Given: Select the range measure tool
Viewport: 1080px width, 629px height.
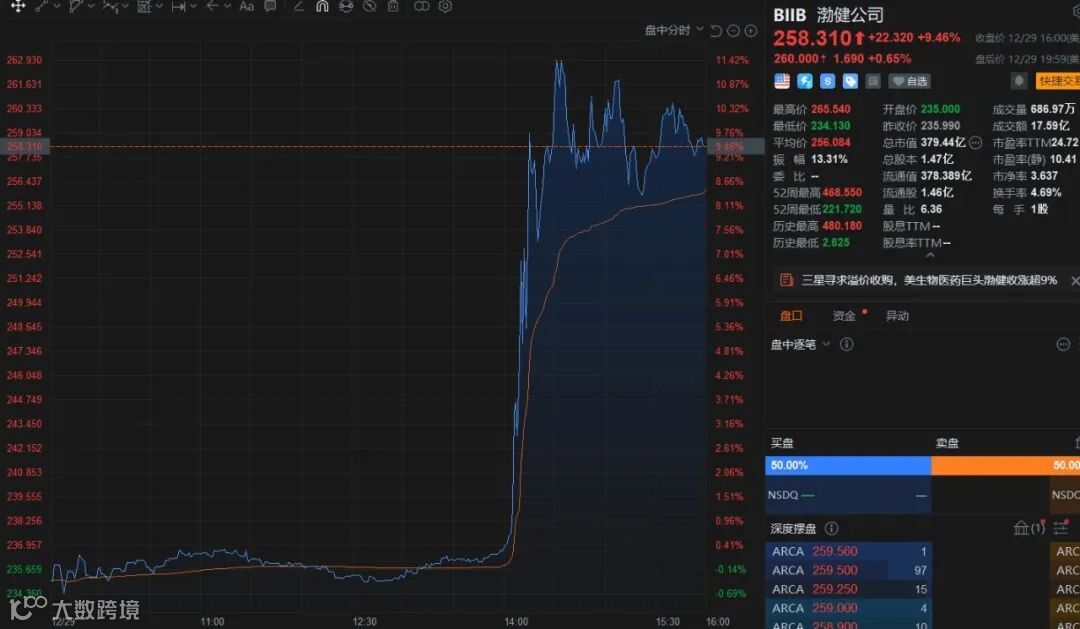Looking at the screenshot, I should [178, 6].
